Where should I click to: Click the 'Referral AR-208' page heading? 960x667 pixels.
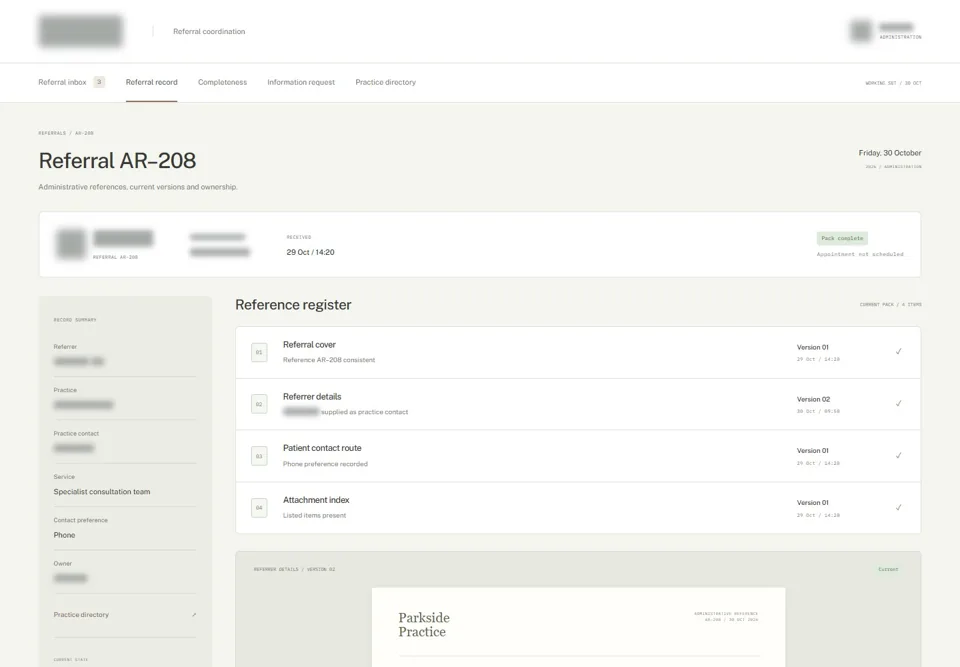coord(117,160)
